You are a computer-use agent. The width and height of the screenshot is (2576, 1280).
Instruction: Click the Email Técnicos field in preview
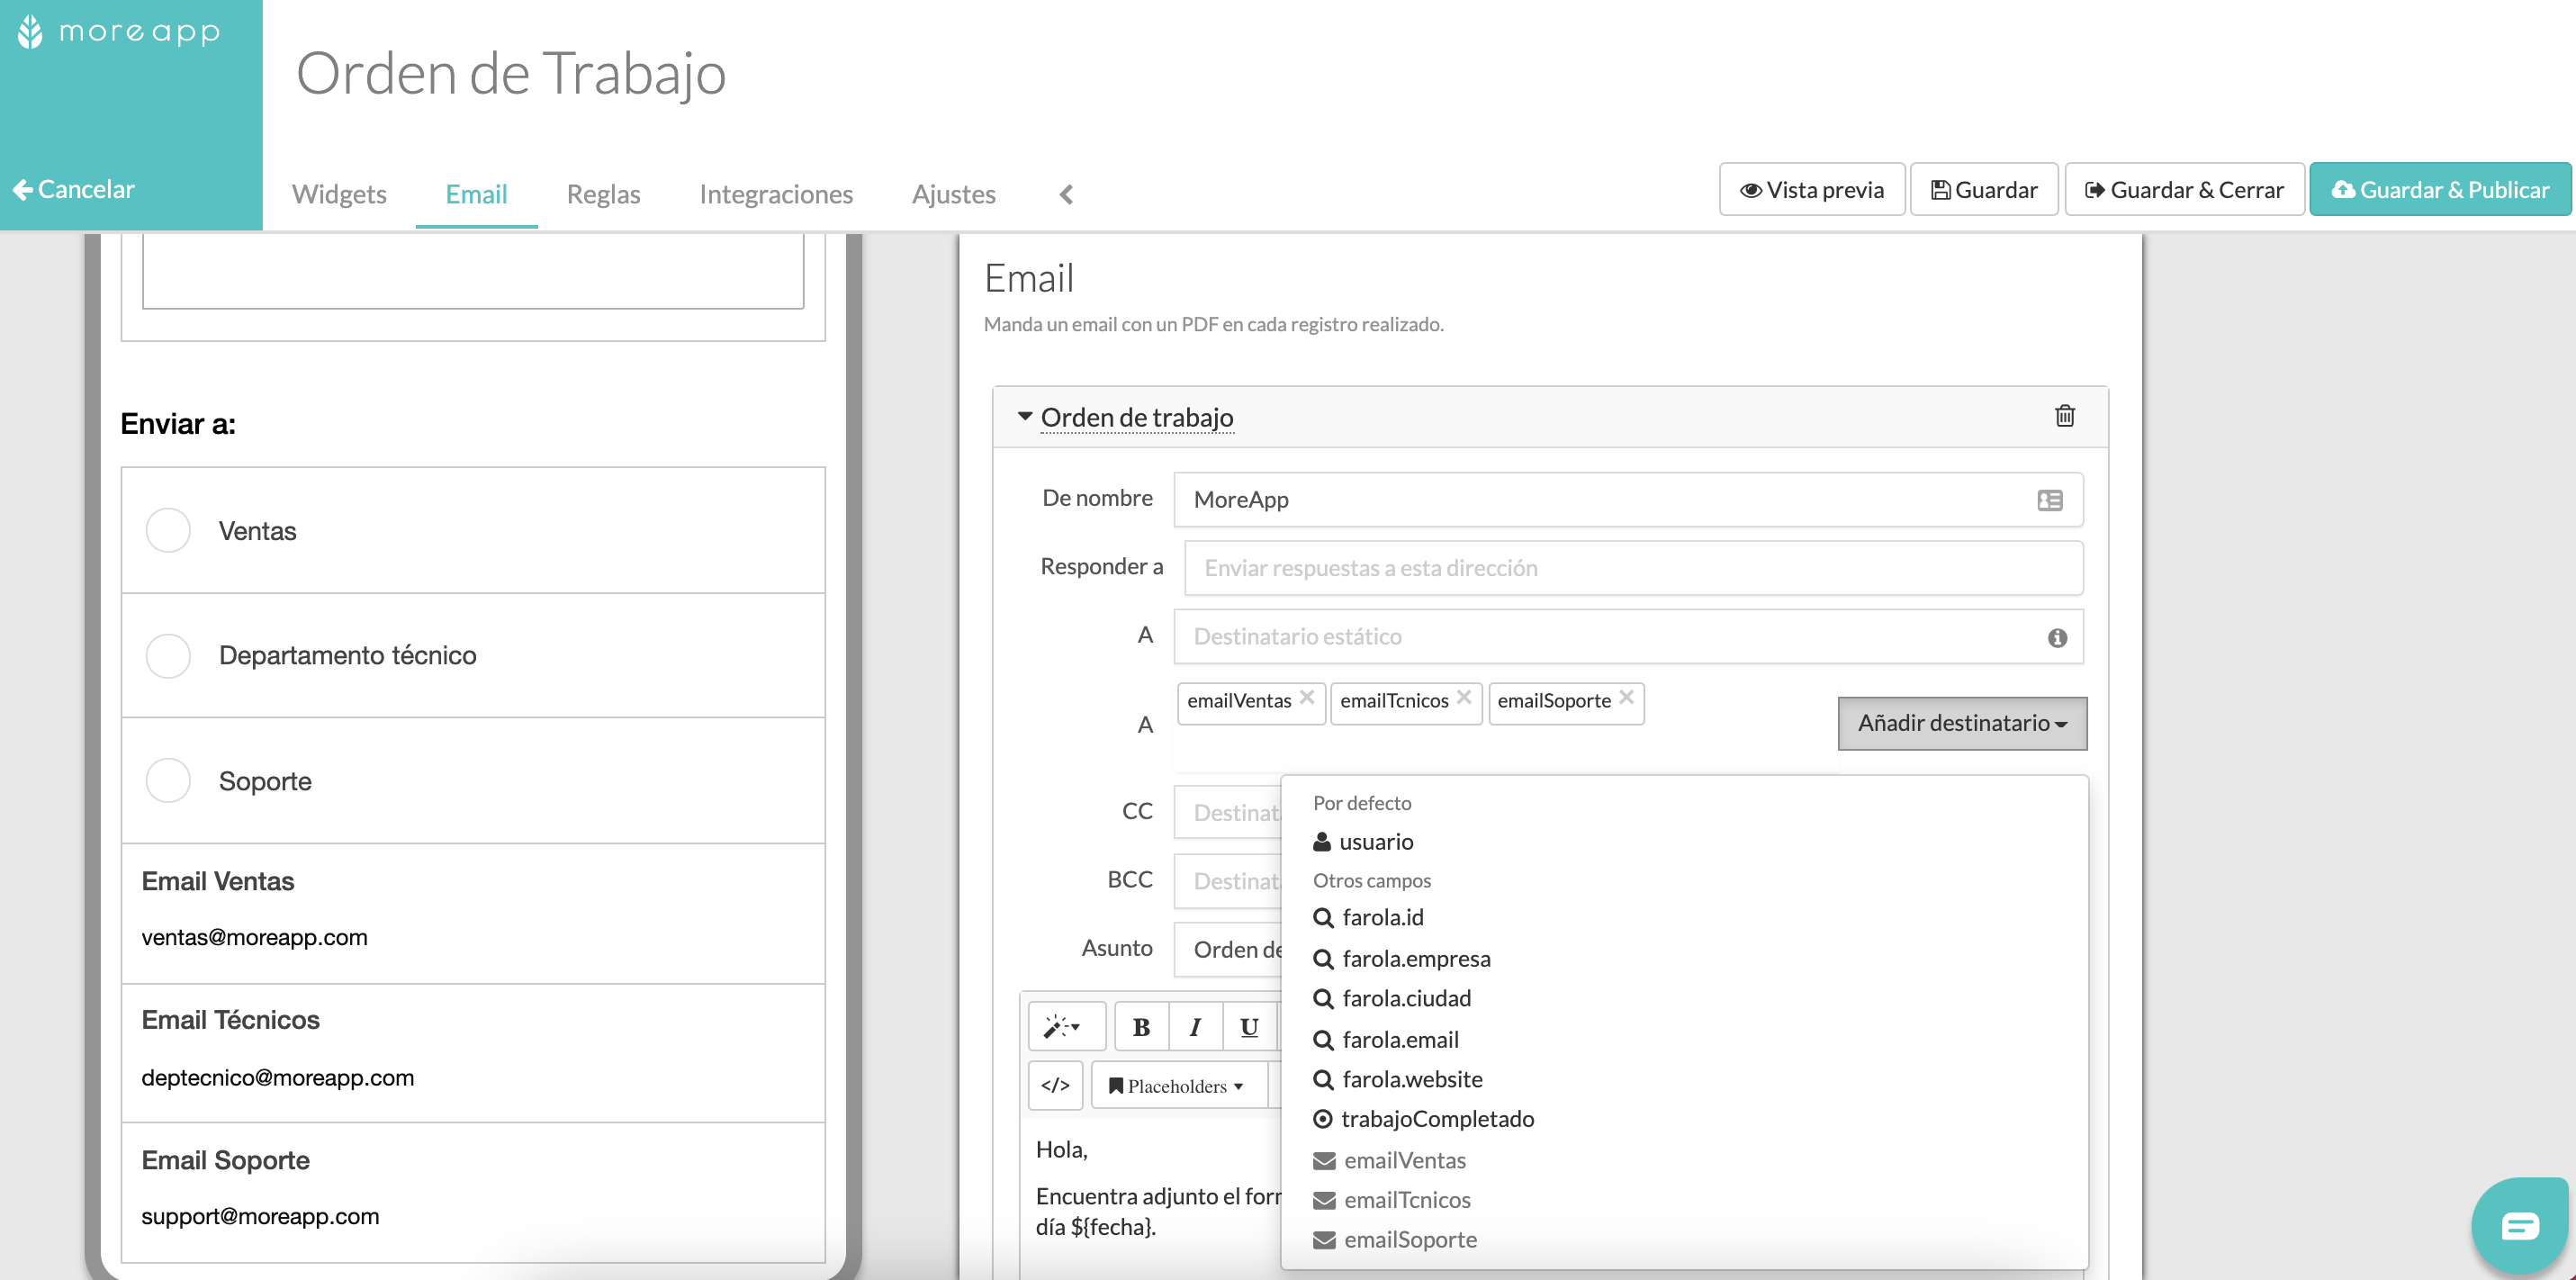[x=473, y=1053]
